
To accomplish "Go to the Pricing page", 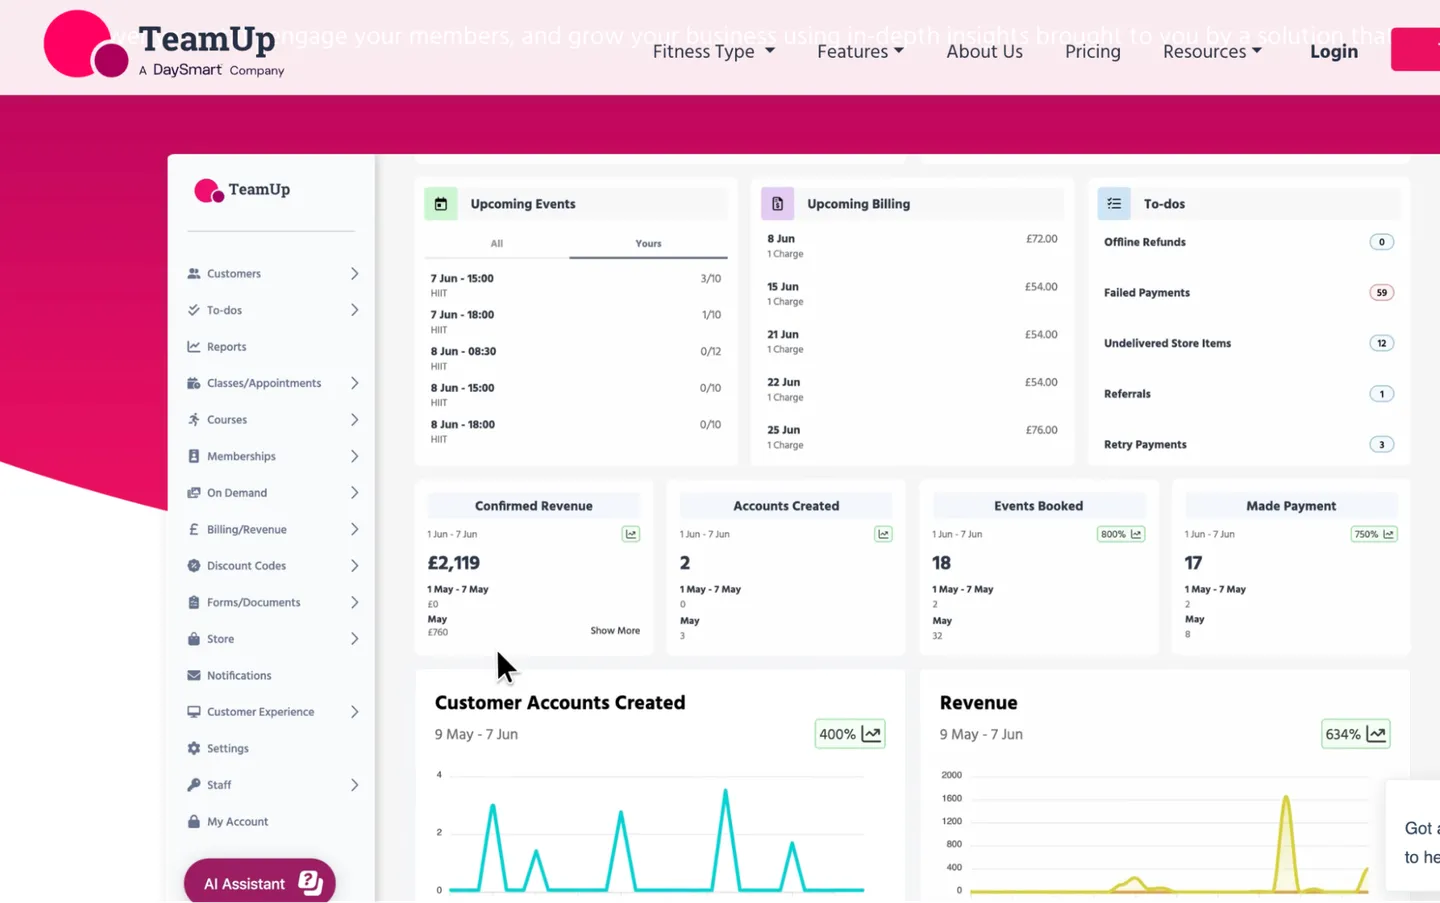I will click(1092, 51).
